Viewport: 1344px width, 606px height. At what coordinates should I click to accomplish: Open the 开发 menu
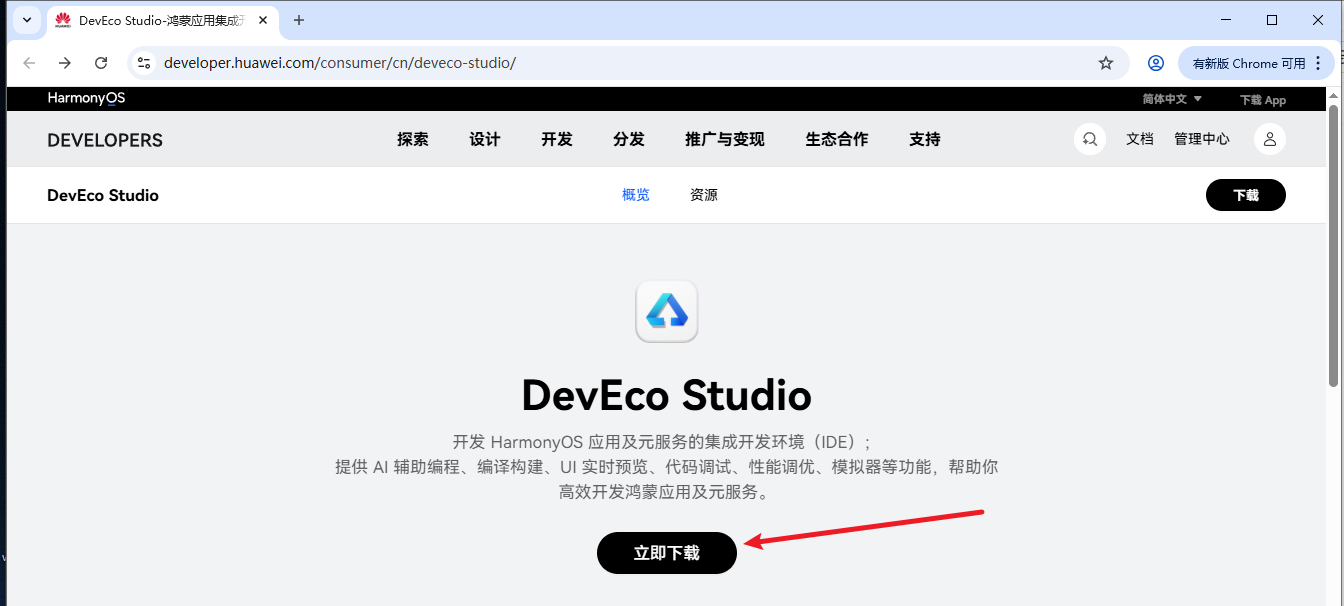click(x=557, y=139)
